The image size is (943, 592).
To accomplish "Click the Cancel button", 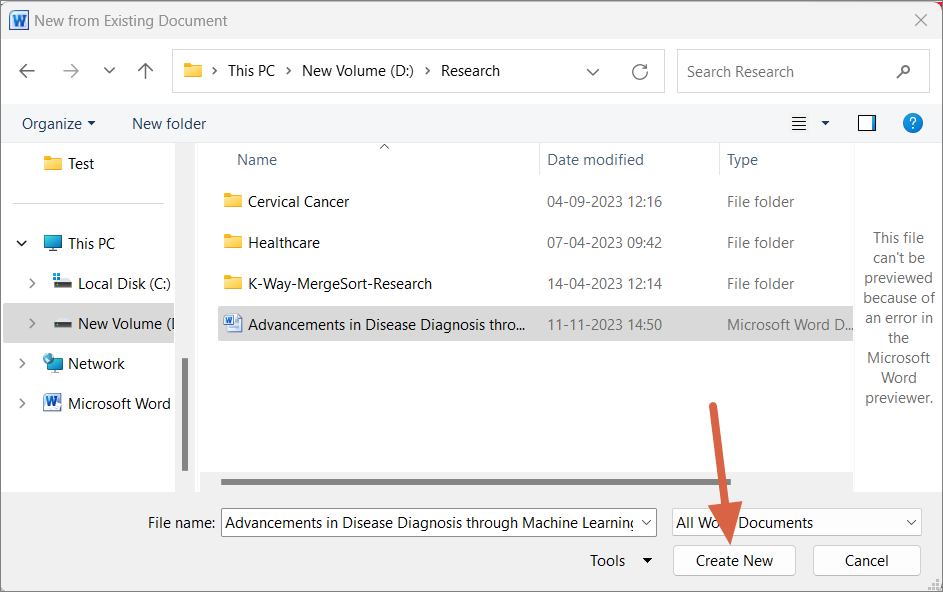I will tap(866, 561).
